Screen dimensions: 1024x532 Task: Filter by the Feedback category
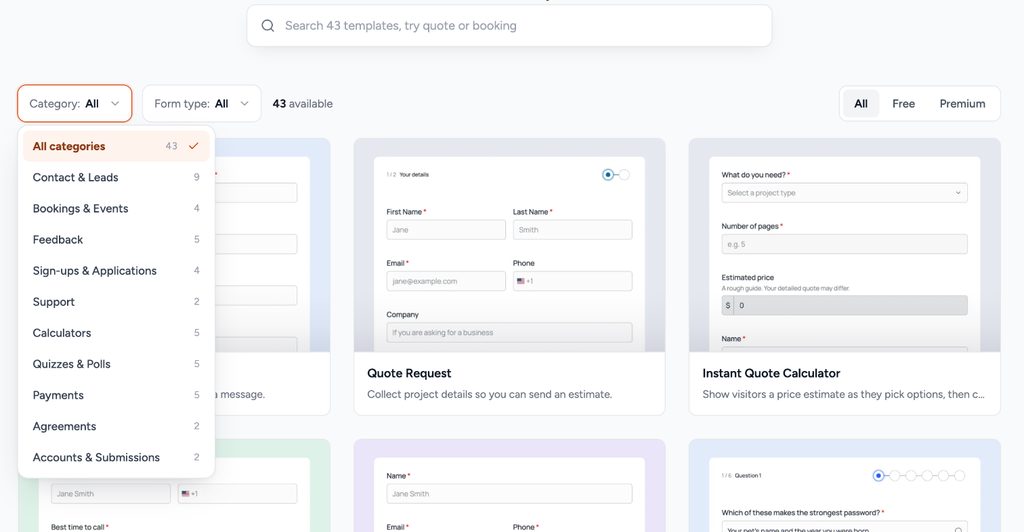pyautogui.click(x=116, y=240)
